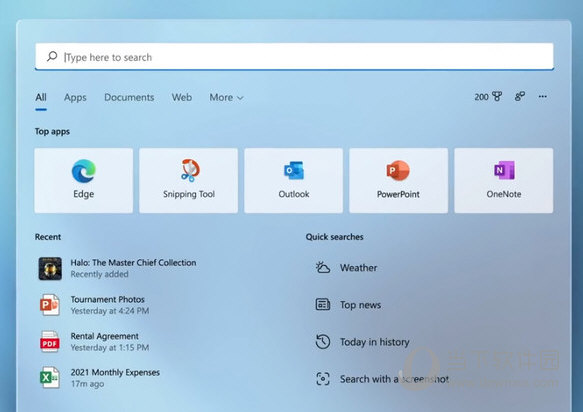Open the three-dot options menu
583x412 pixels.
(x=542, y=97)
